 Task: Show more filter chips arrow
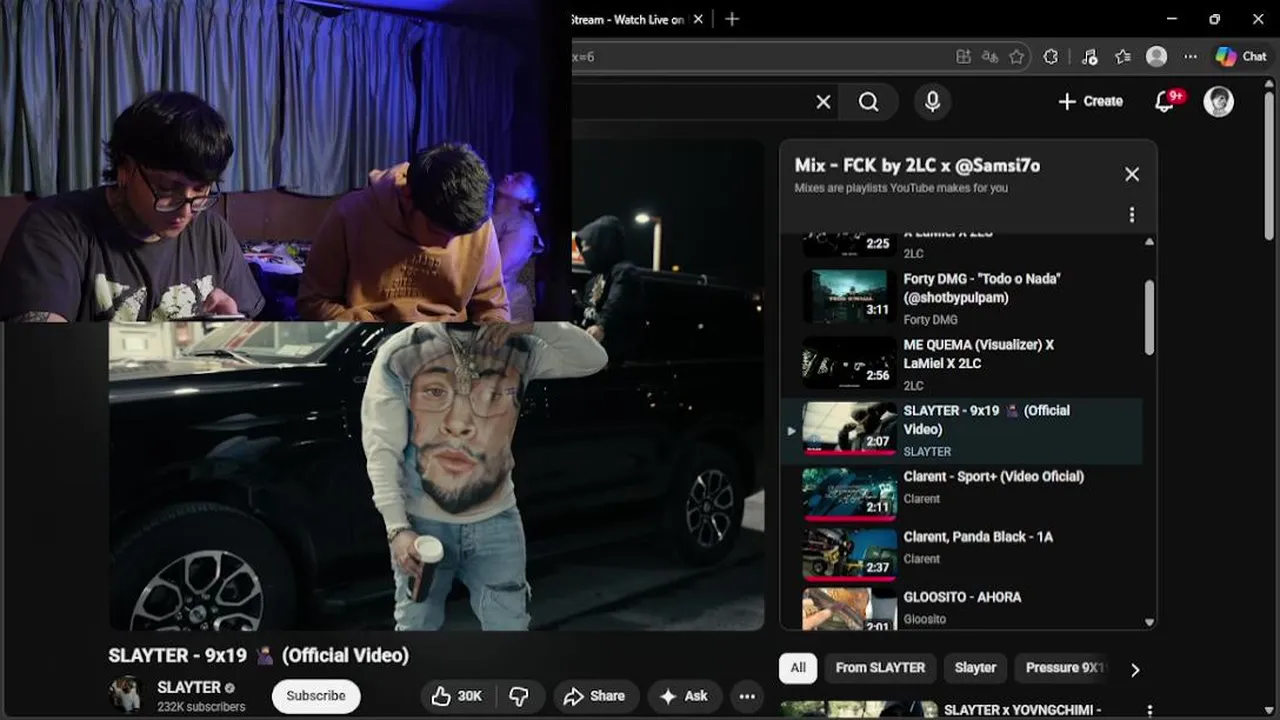coord(1135,670)
